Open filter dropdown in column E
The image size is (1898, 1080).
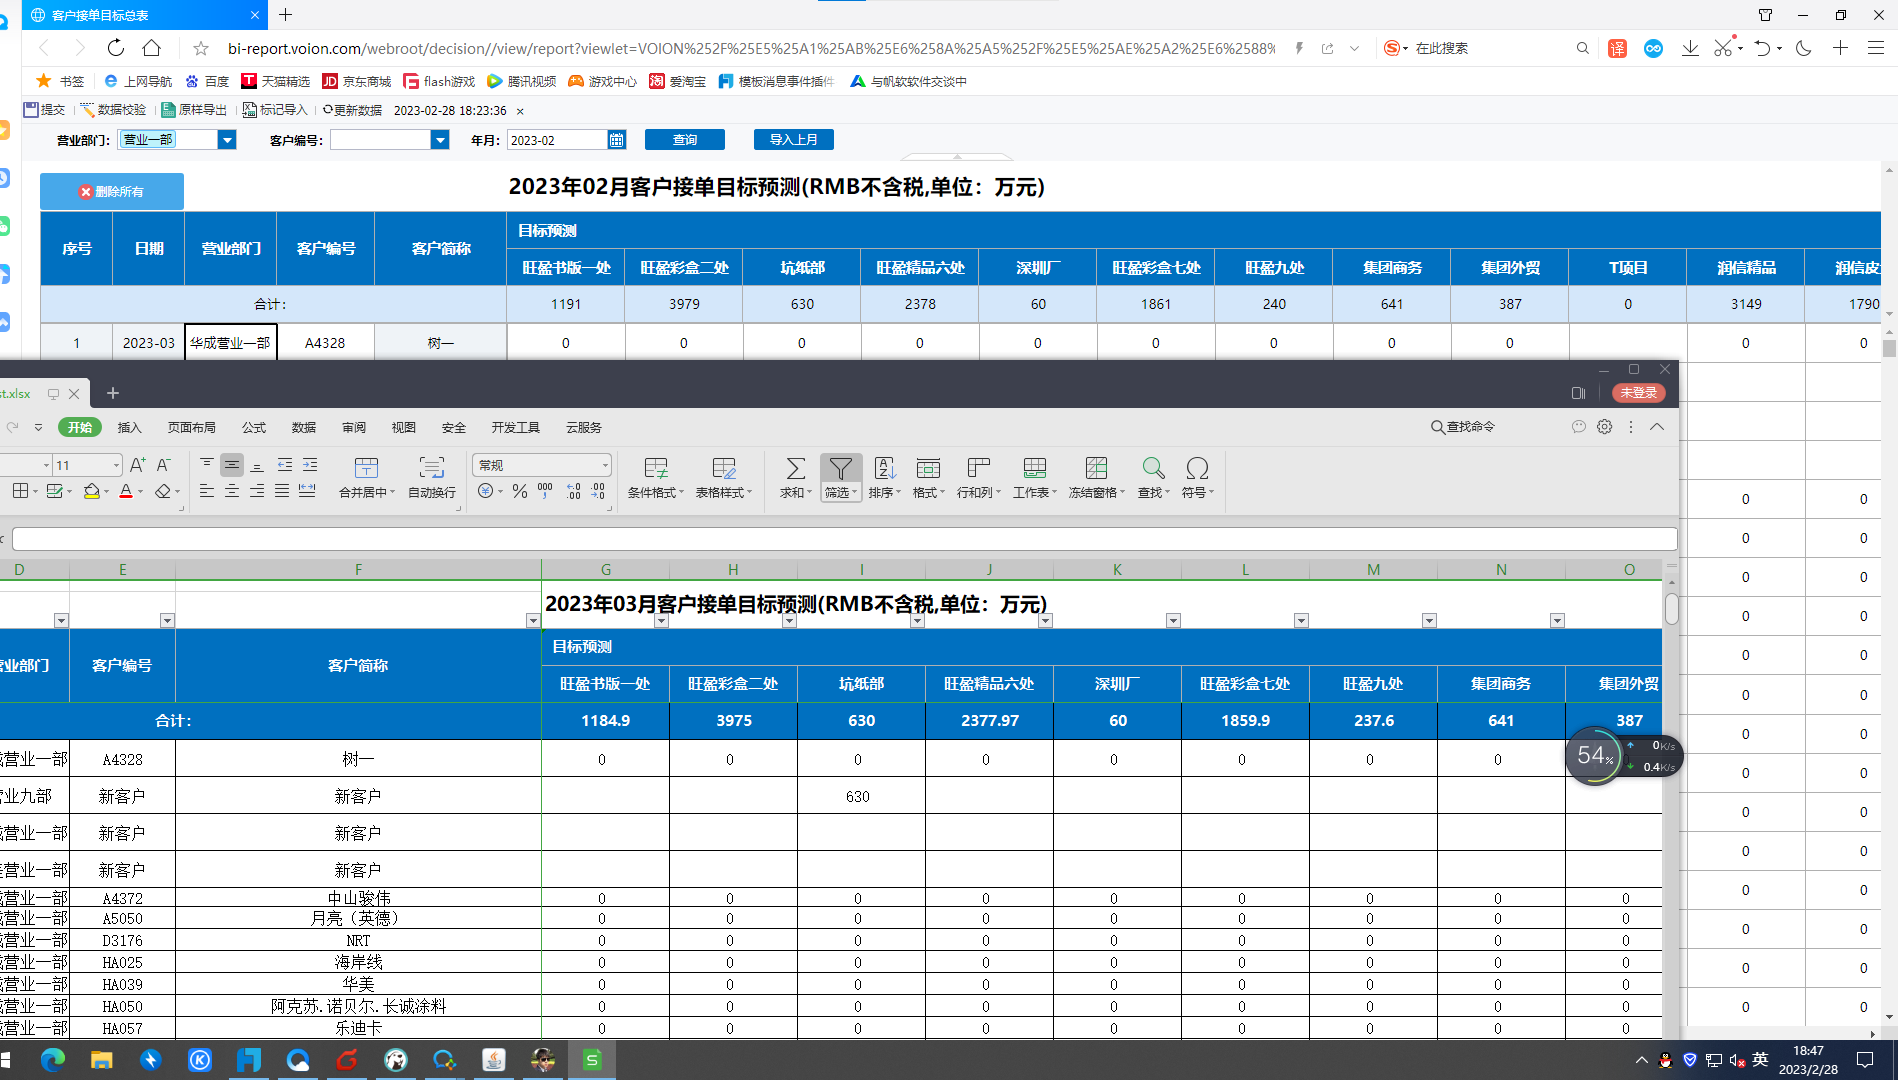pyautogui.click(x=167, y=620)
